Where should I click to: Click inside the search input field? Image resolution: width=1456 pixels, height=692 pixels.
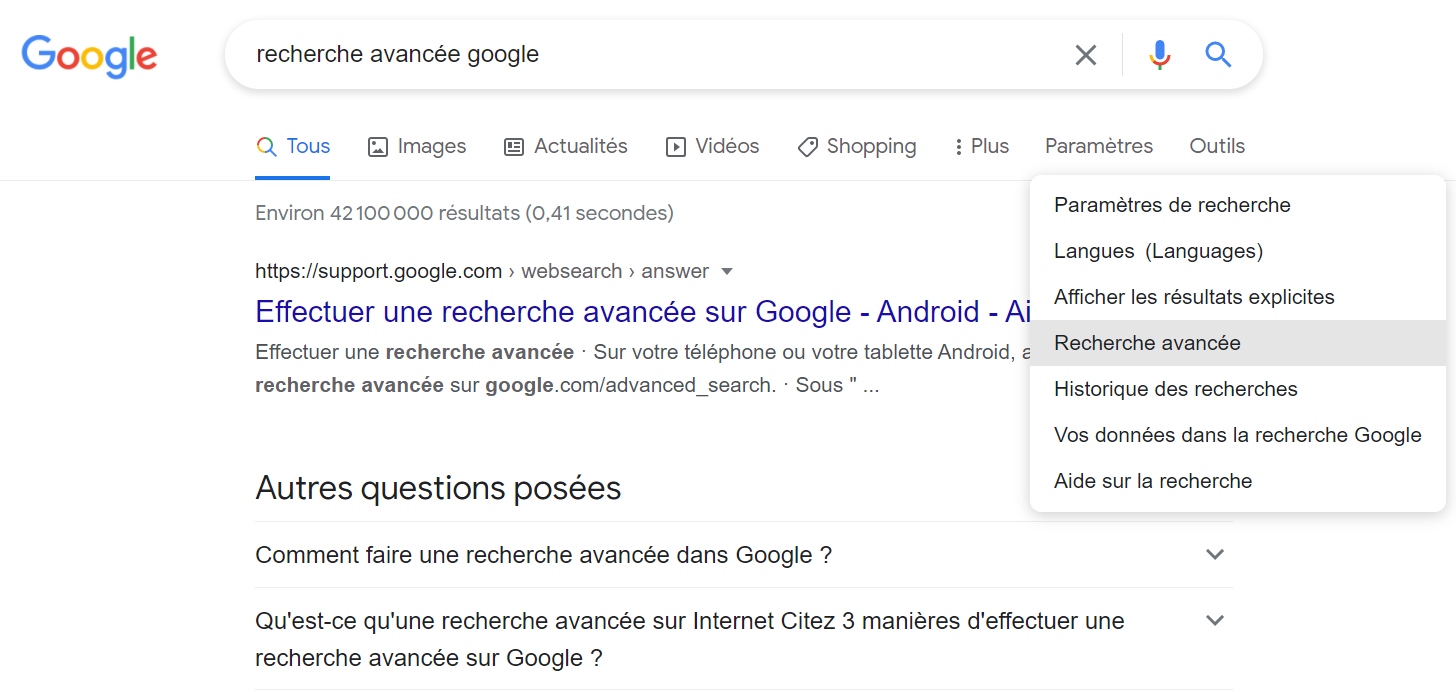coord(600,55)
